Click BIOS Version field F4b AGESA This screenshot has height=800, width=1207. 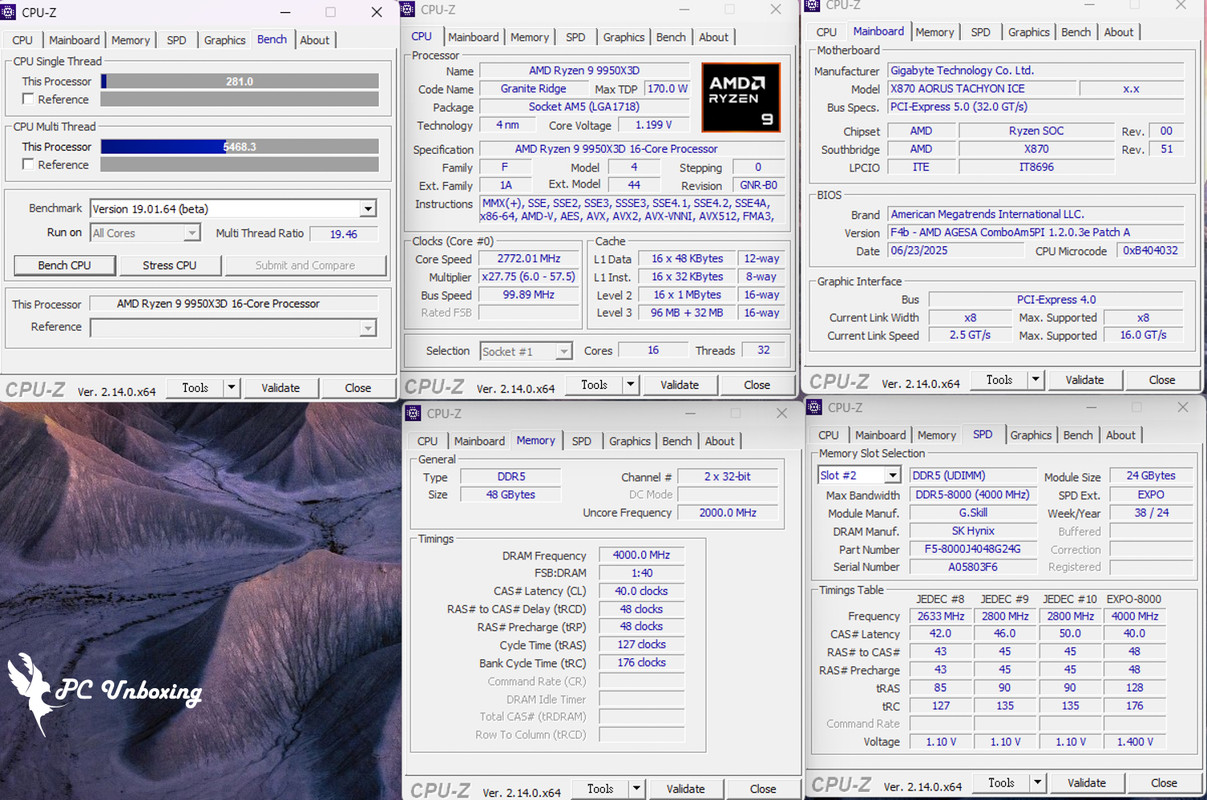pyautogui.click(x=1035, y=232)
